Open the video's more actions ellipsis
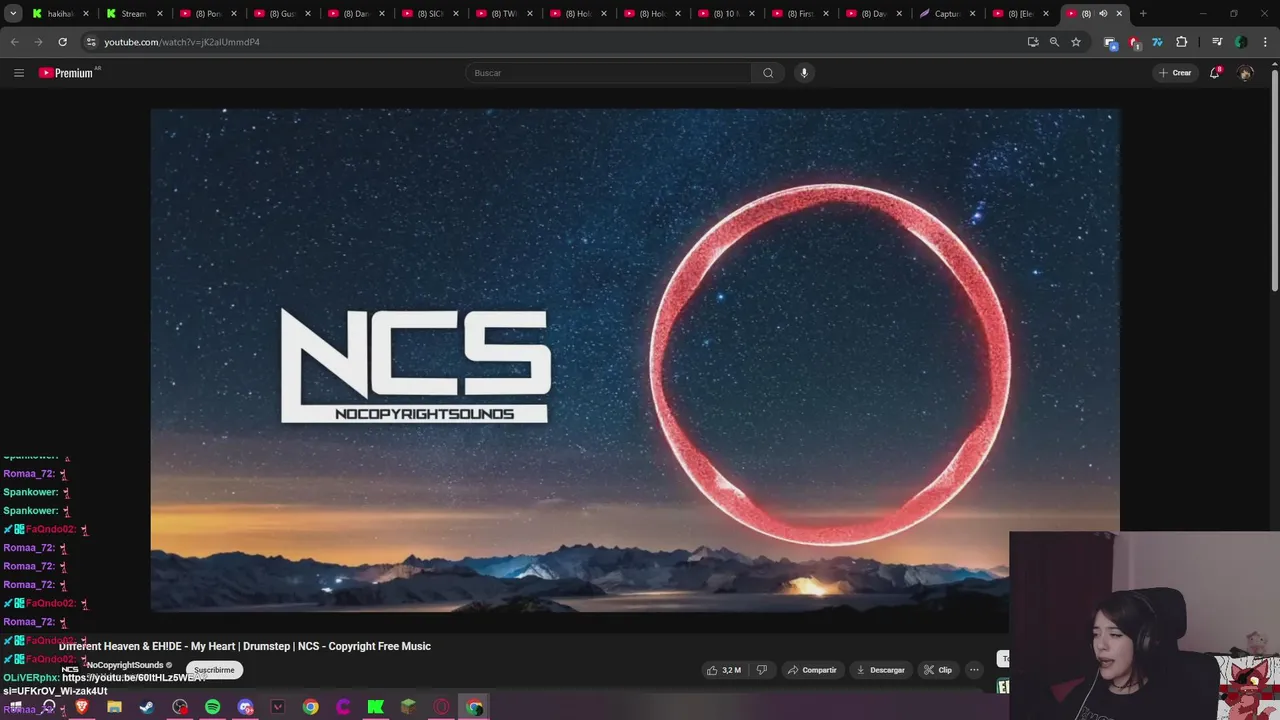This screenshot has height=720, width=1280. pyautogui.click(x=973, y=670)
